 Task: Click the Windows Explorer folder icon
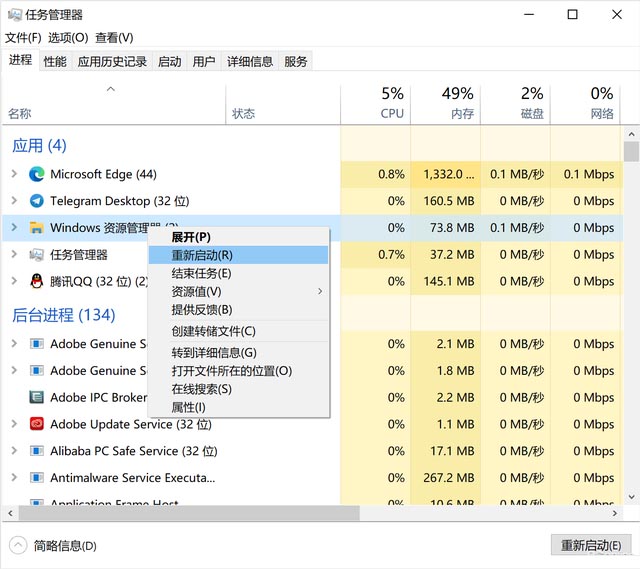[x=37, y=228]
